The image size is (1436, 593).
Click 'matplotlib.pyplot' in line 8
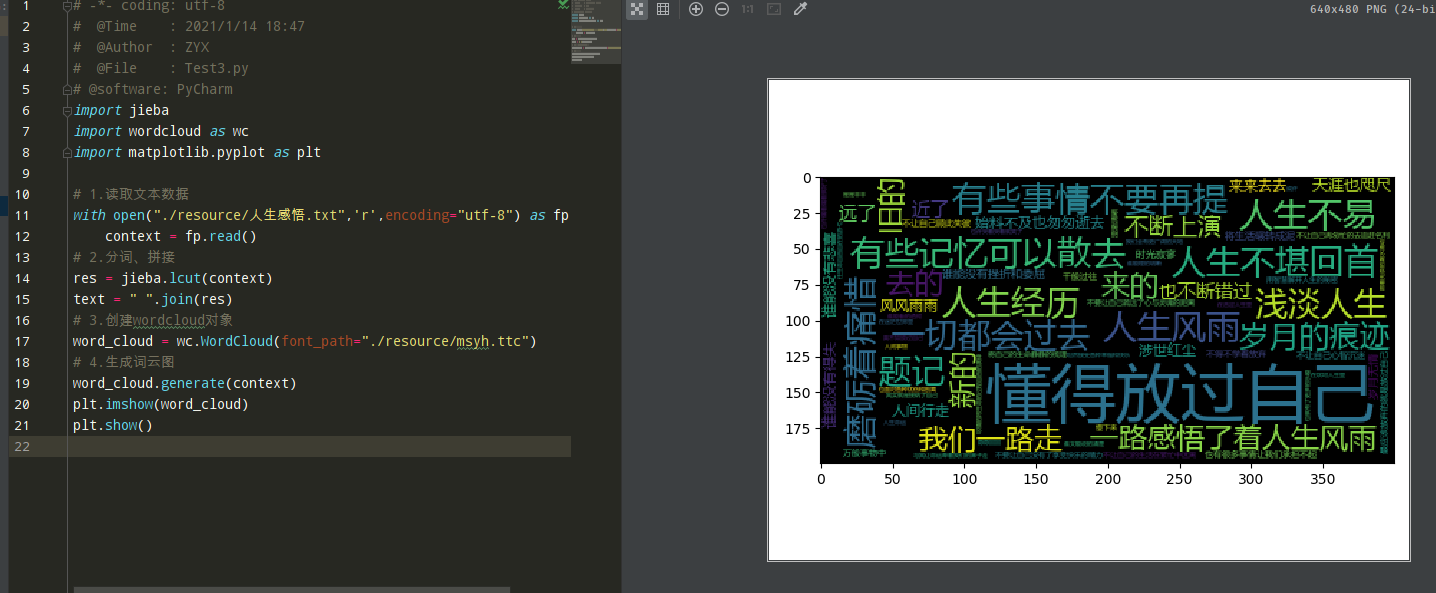197,152
